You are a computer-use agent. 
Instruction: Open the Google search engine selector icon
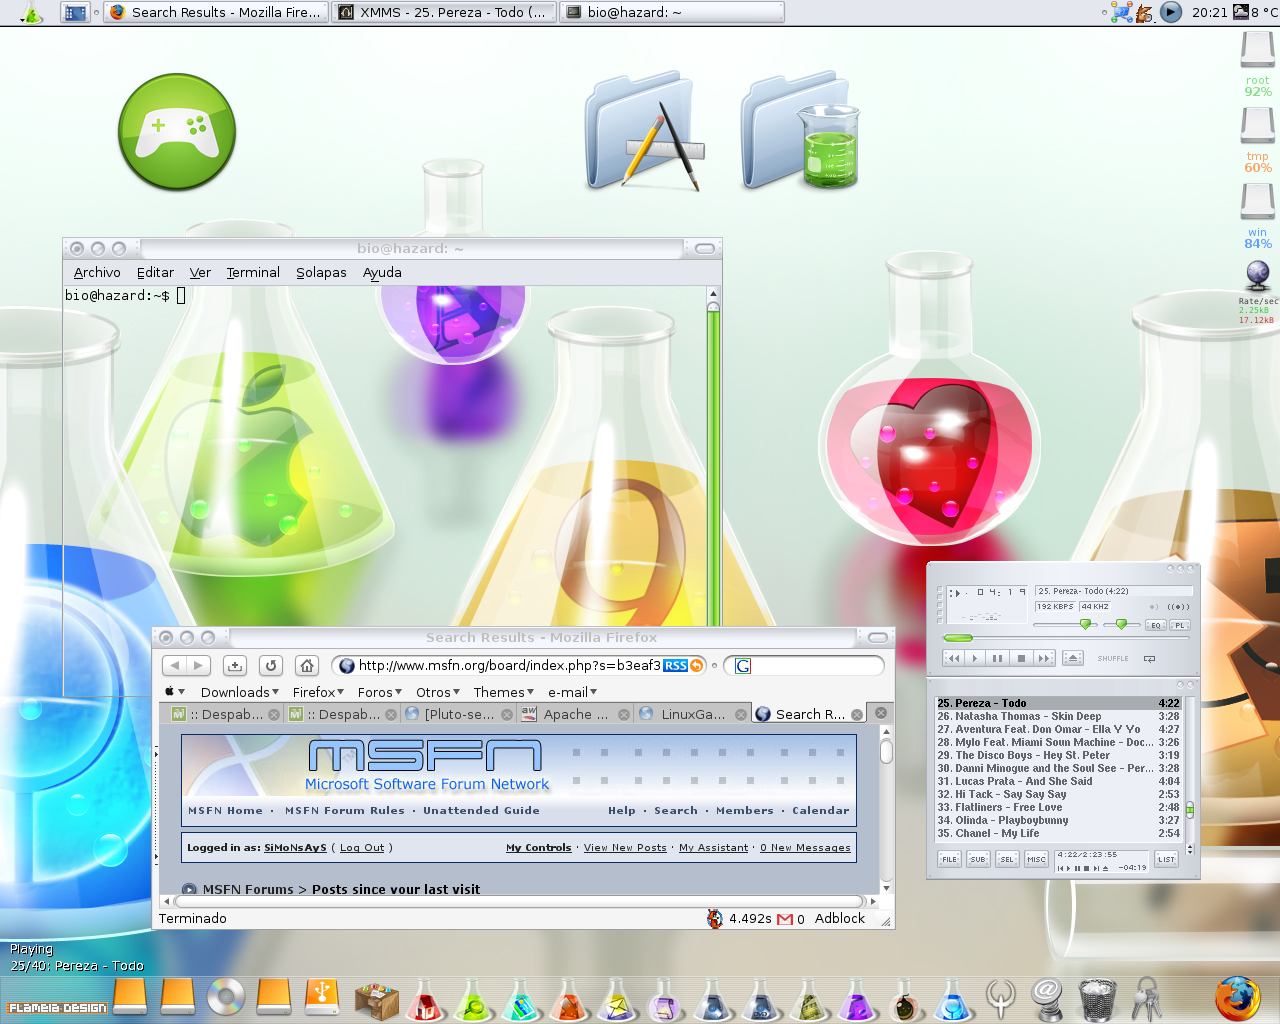pyautogui.click(x=743, y=666)
